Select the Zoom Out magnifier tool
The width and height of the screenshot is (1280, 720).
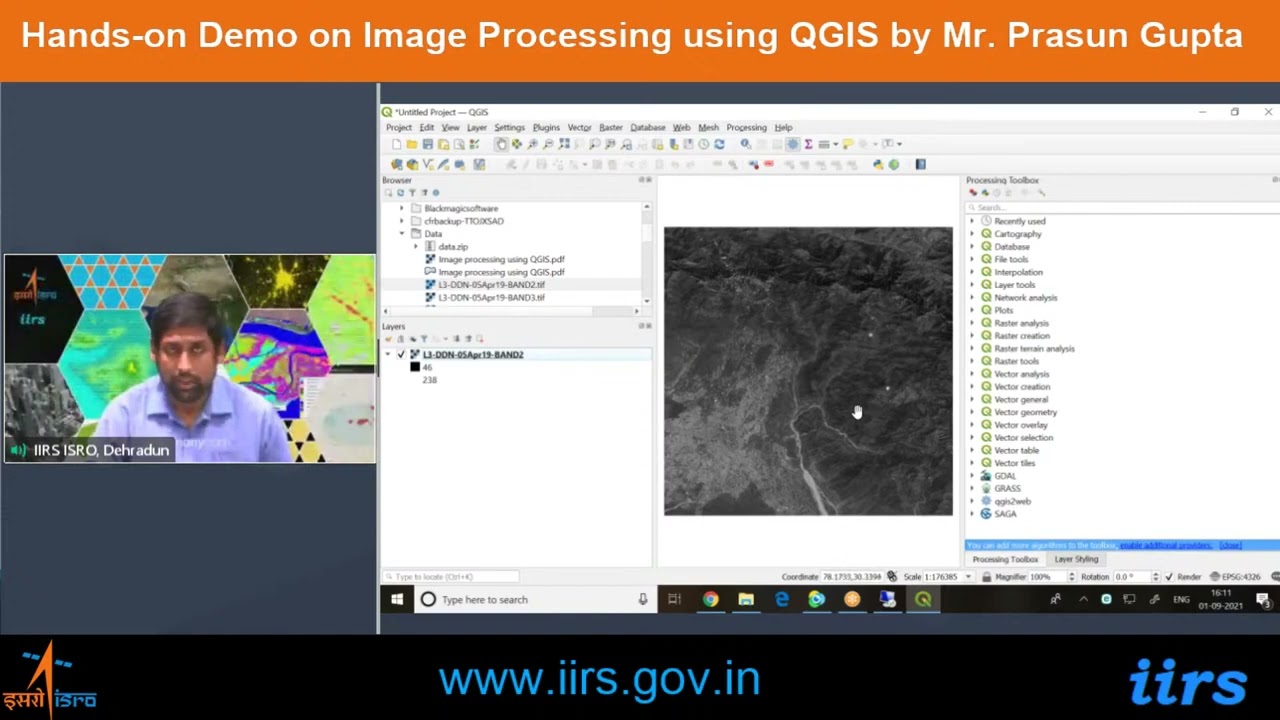pyautogui.click(x=548, y=144)
